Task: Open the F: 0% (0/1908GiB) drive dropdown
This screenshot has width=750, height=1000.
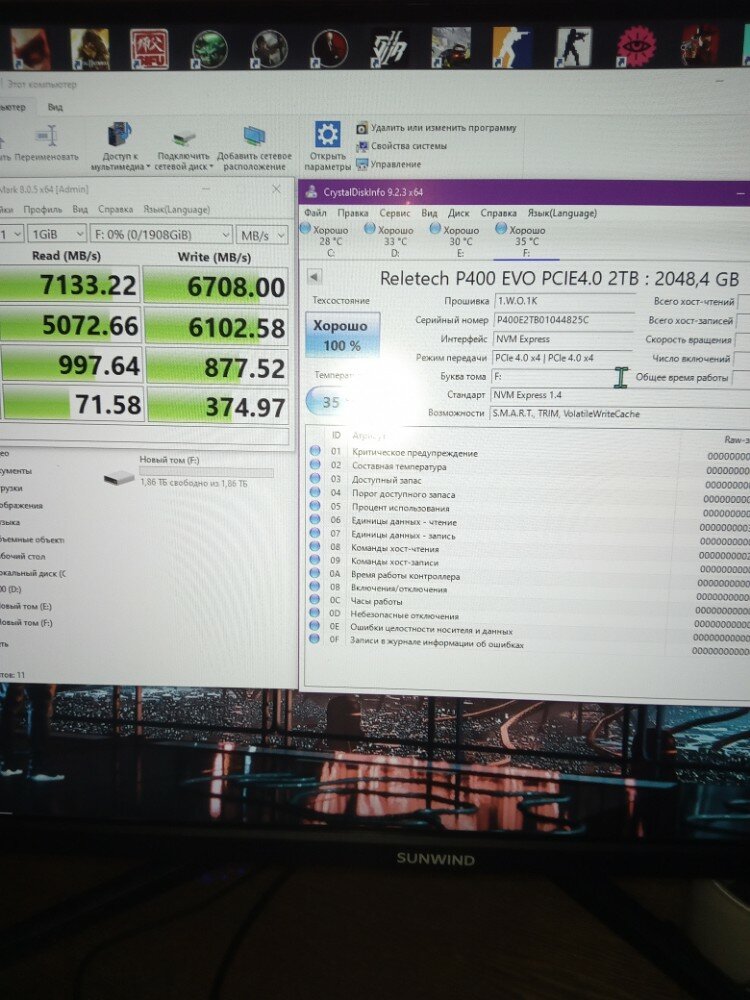Action: (x=161, y=235)
